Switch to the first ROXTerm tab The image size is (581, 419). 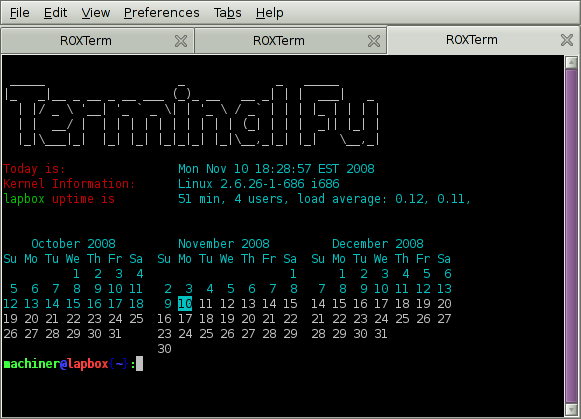86,41
